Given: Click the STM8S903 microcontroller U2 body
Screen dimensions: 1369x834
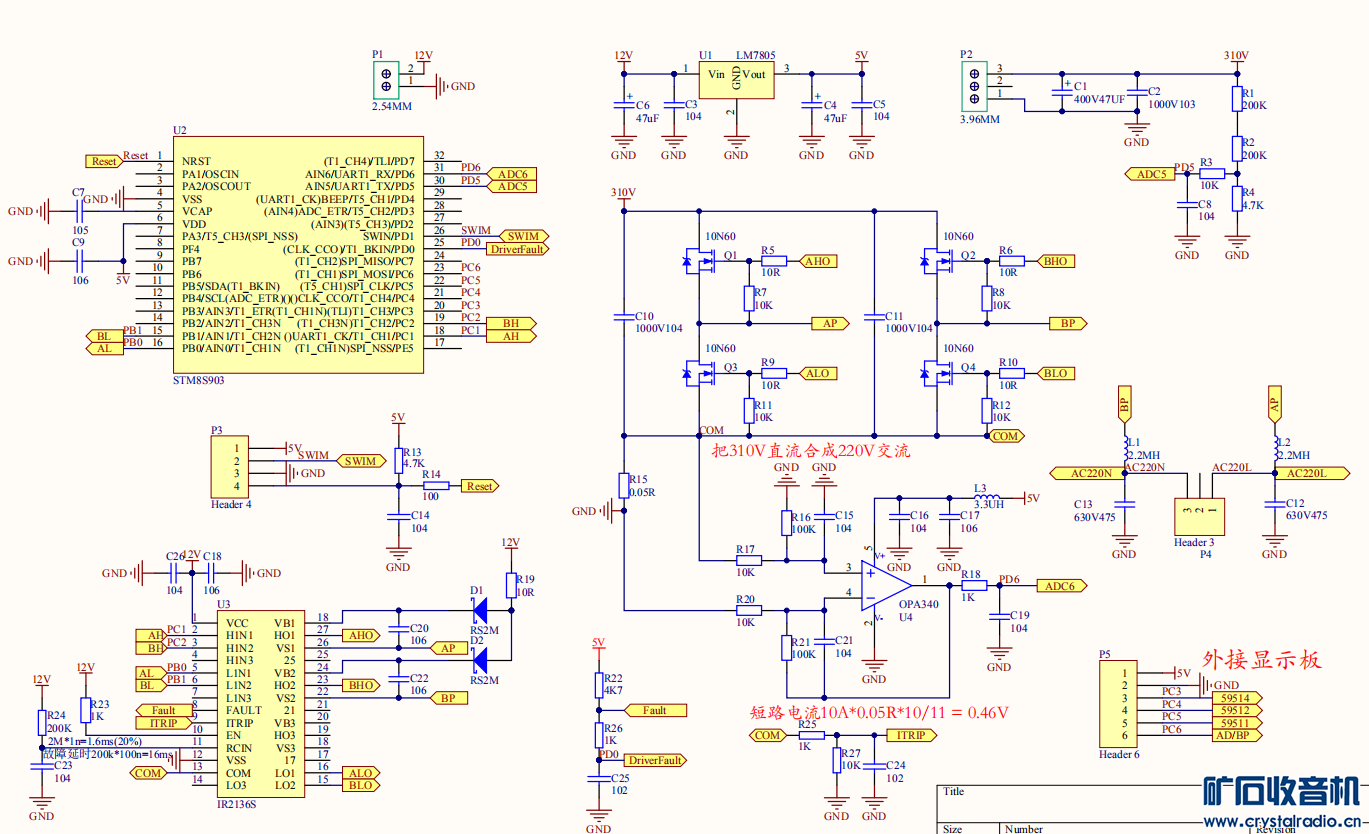Looking at the screenshot, I should [x=296, y=255].
